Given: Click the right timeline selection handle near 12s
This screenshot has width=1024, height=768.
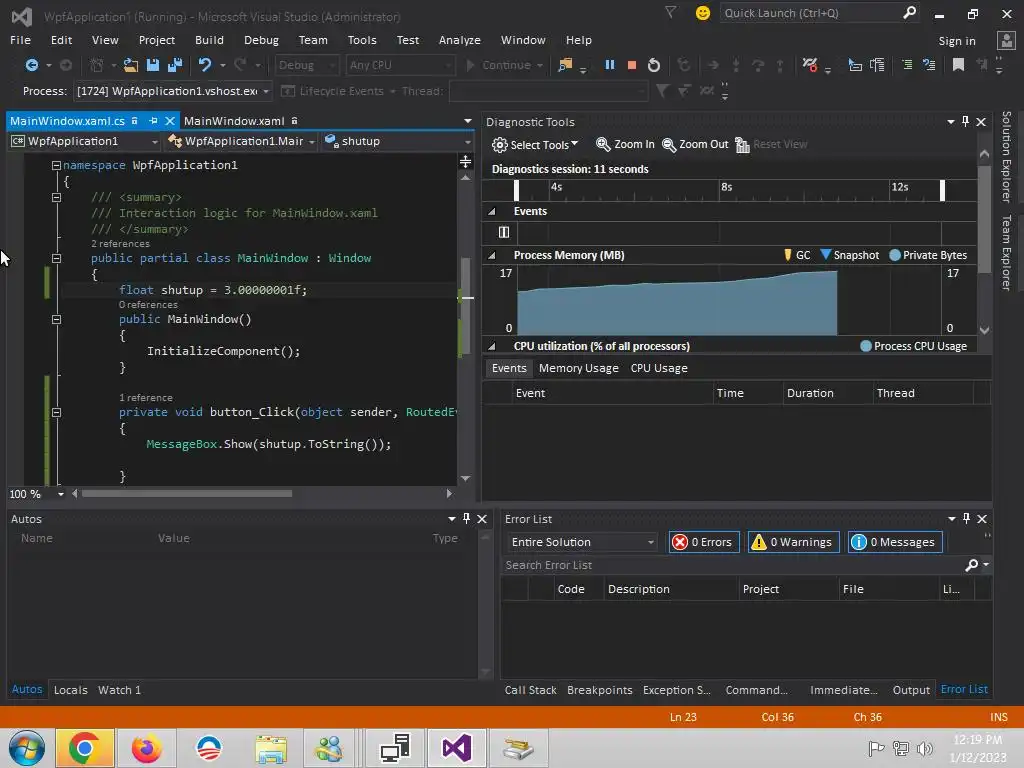Looking at the screenshot, I should [x=942, y=190].
